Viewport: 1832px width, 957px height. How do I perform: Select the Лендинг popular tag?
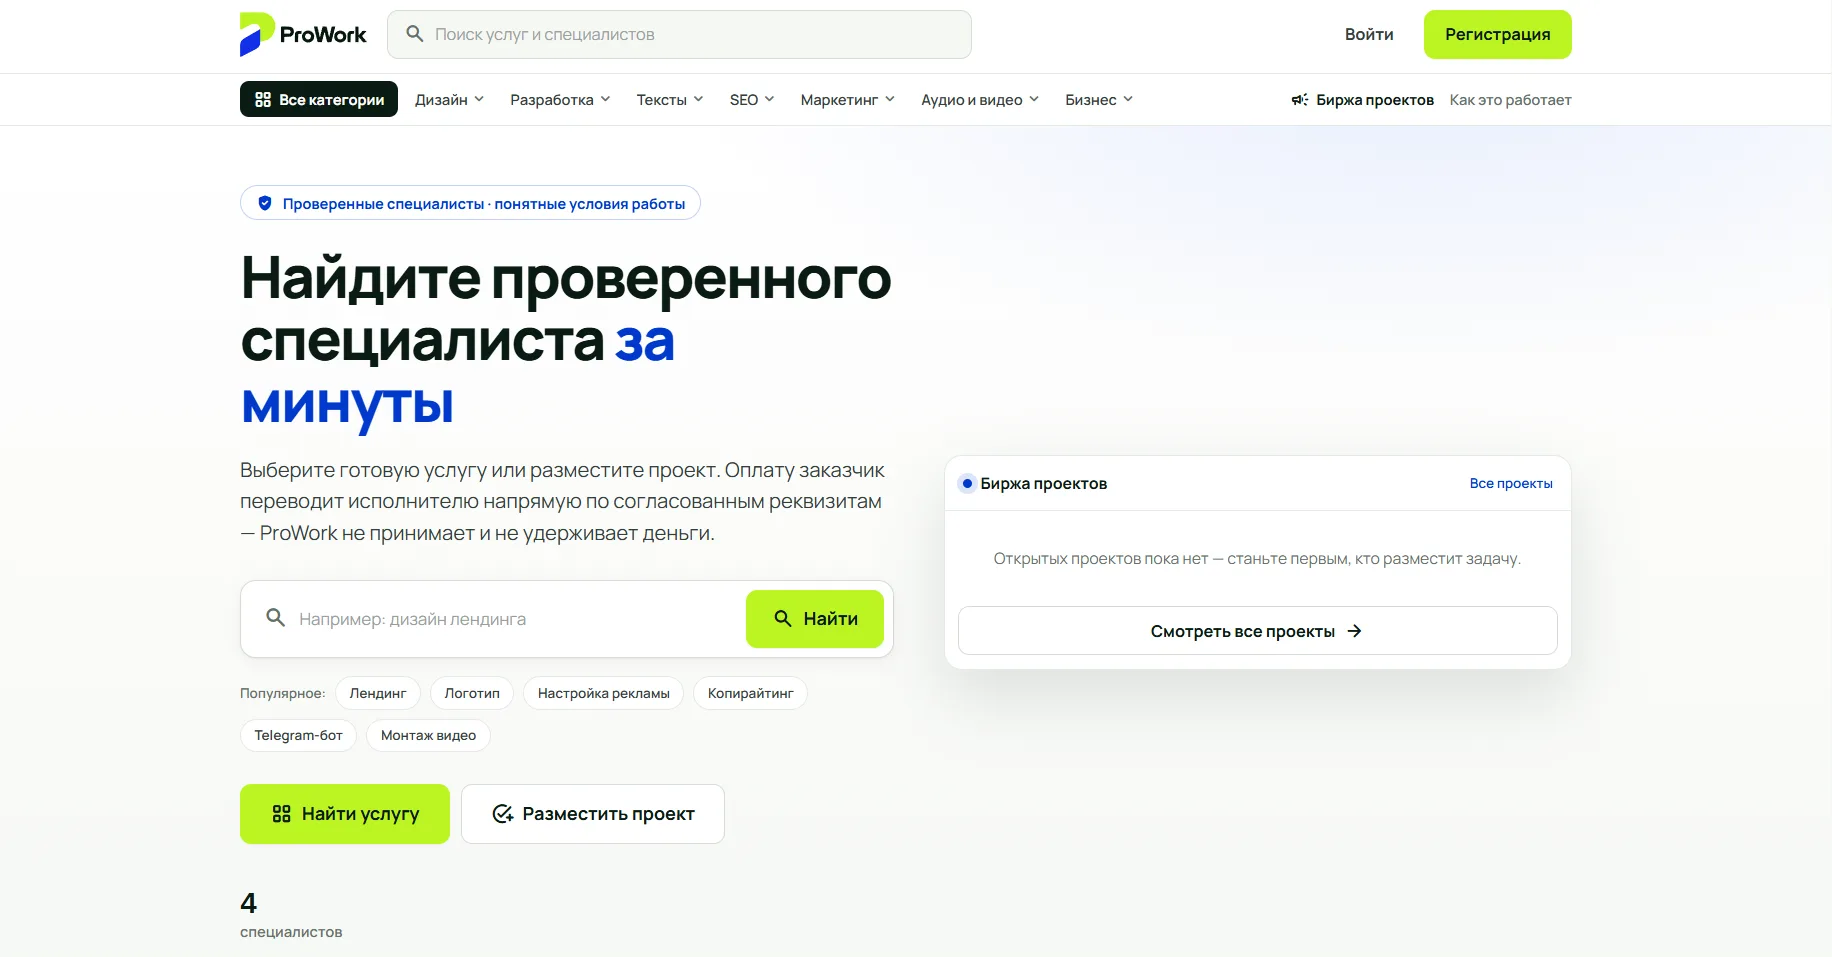(x=378, y=693)
